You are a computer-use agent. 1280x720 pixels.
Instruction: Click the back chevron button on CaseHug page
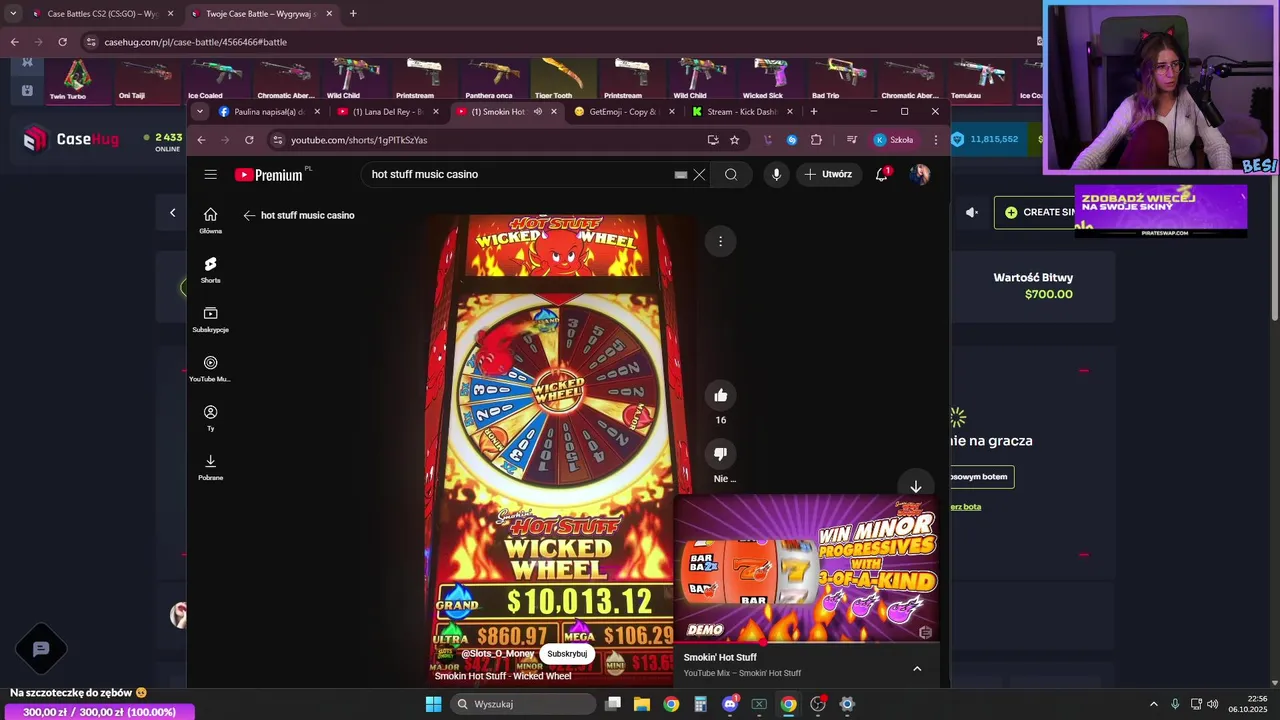click(x=172, y=213)
